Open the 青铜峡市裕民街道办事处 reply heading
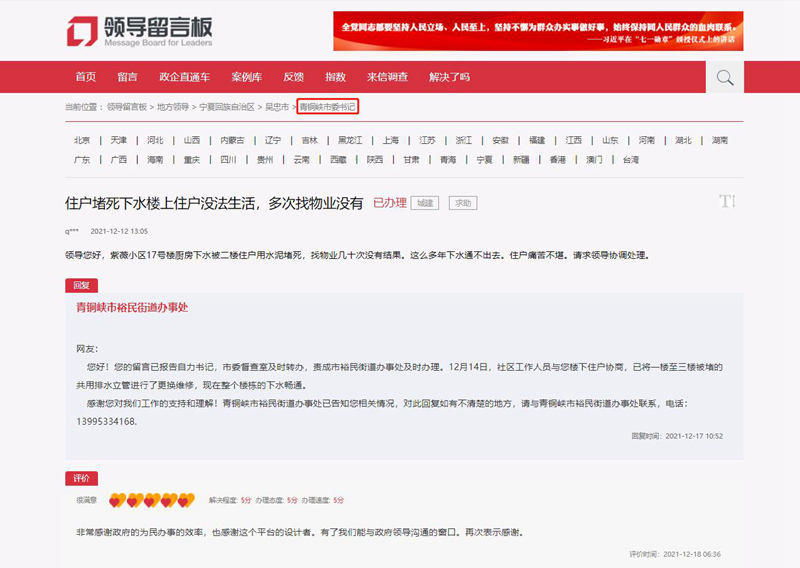Screen dimensions: 800x568 click(132, 308)
